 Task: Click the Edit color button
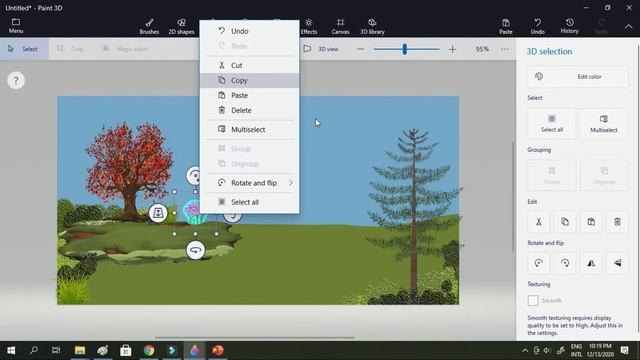[578, 77]
